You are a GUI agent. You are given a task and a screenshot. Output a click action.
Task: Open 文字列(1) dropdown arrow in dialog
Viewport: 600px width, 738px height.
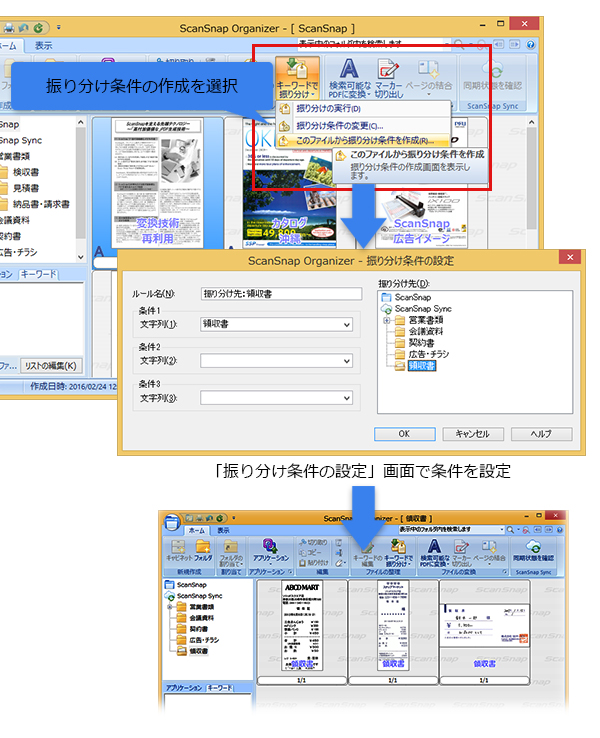click(x=347, y=324)
